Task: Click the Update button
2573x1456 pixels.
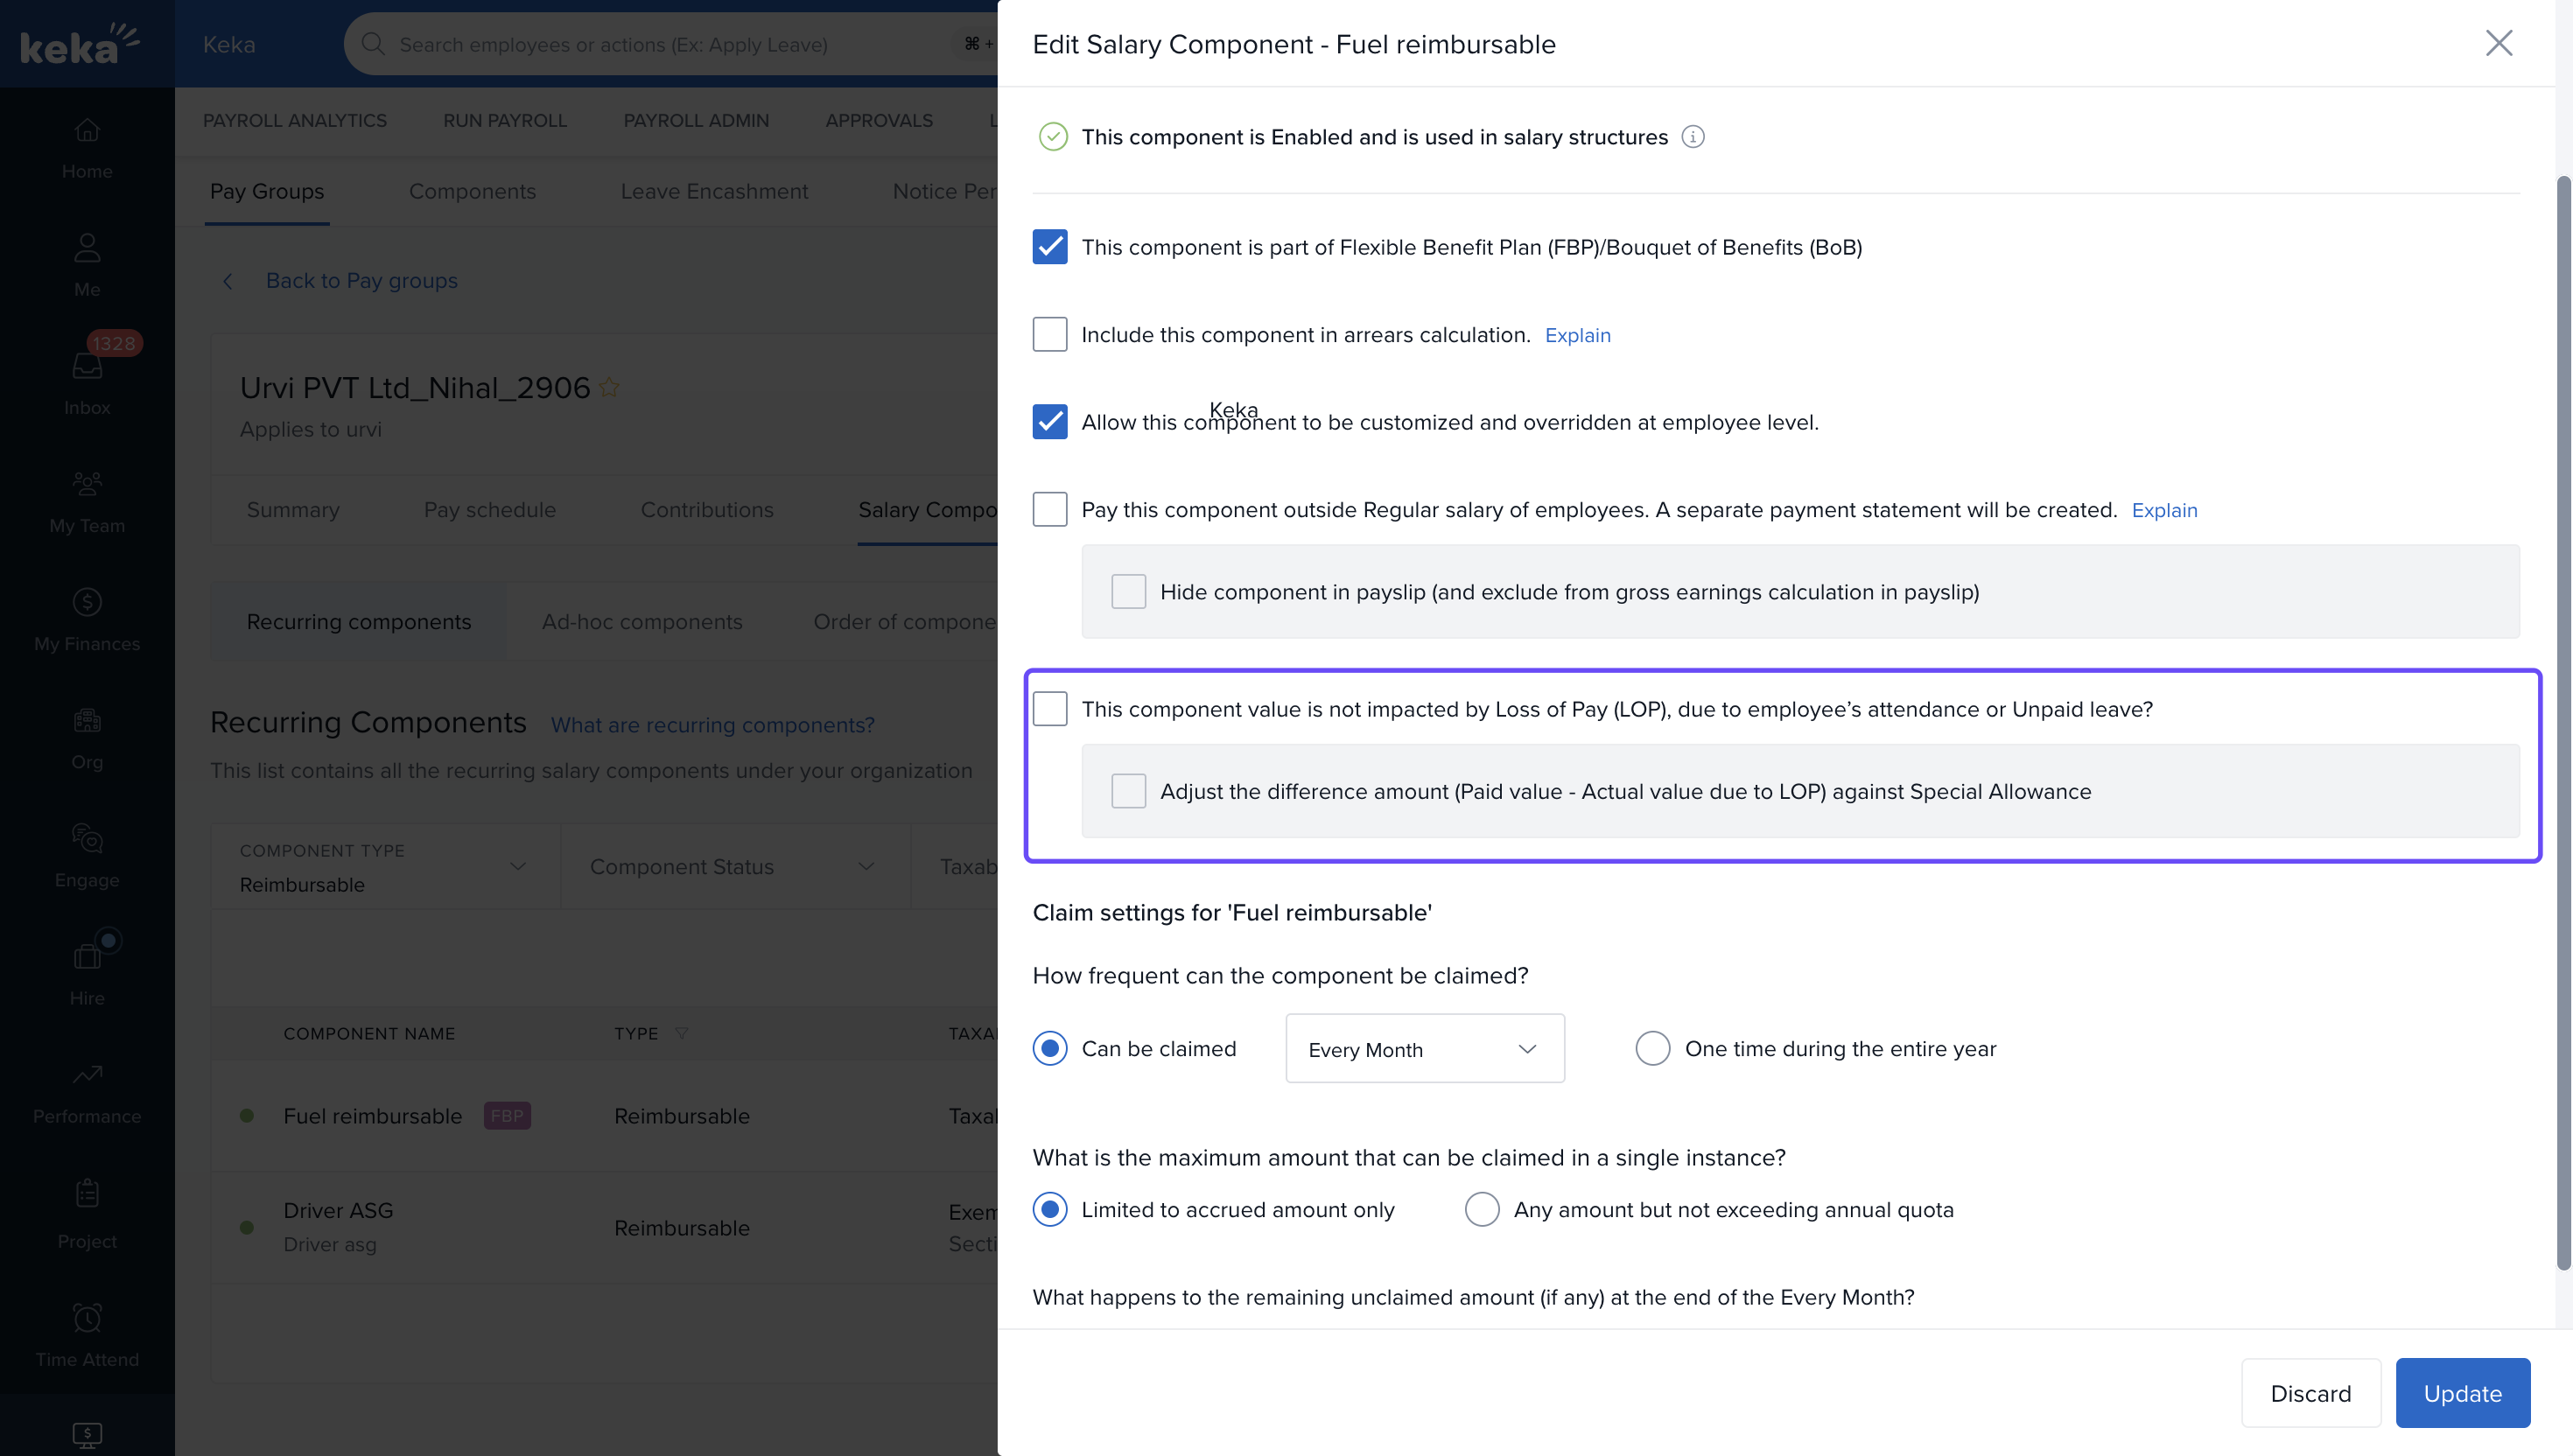Action: [x=2461, y=1393]
